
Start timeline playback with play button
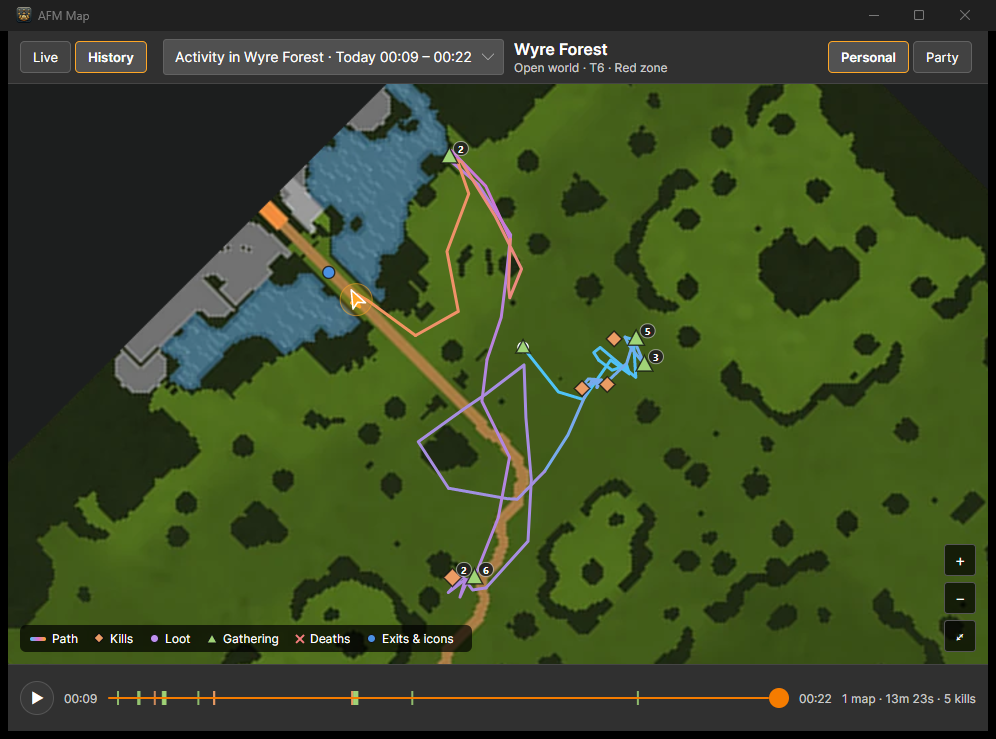[37, 698]
